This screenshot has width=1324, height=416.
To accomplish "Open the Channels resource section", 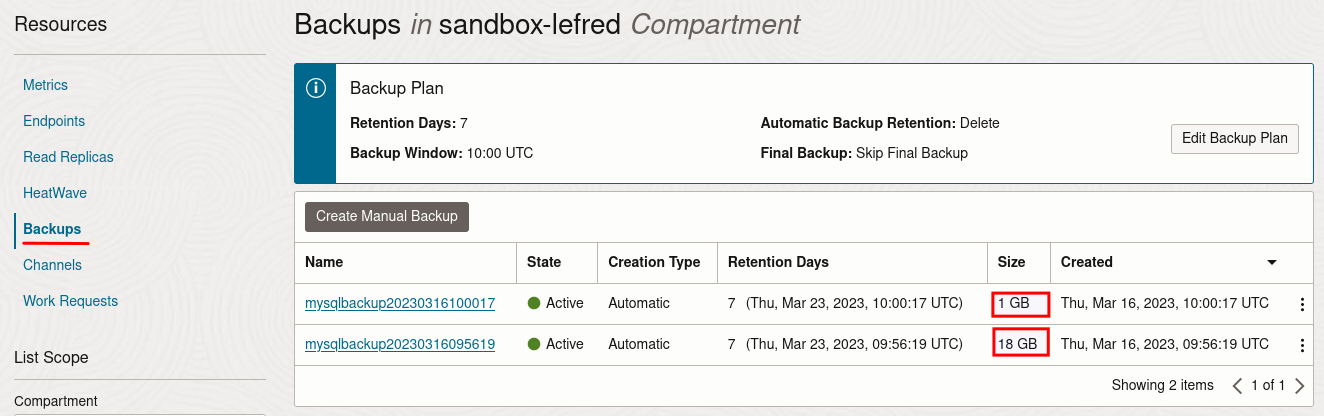I will [52, 265].
